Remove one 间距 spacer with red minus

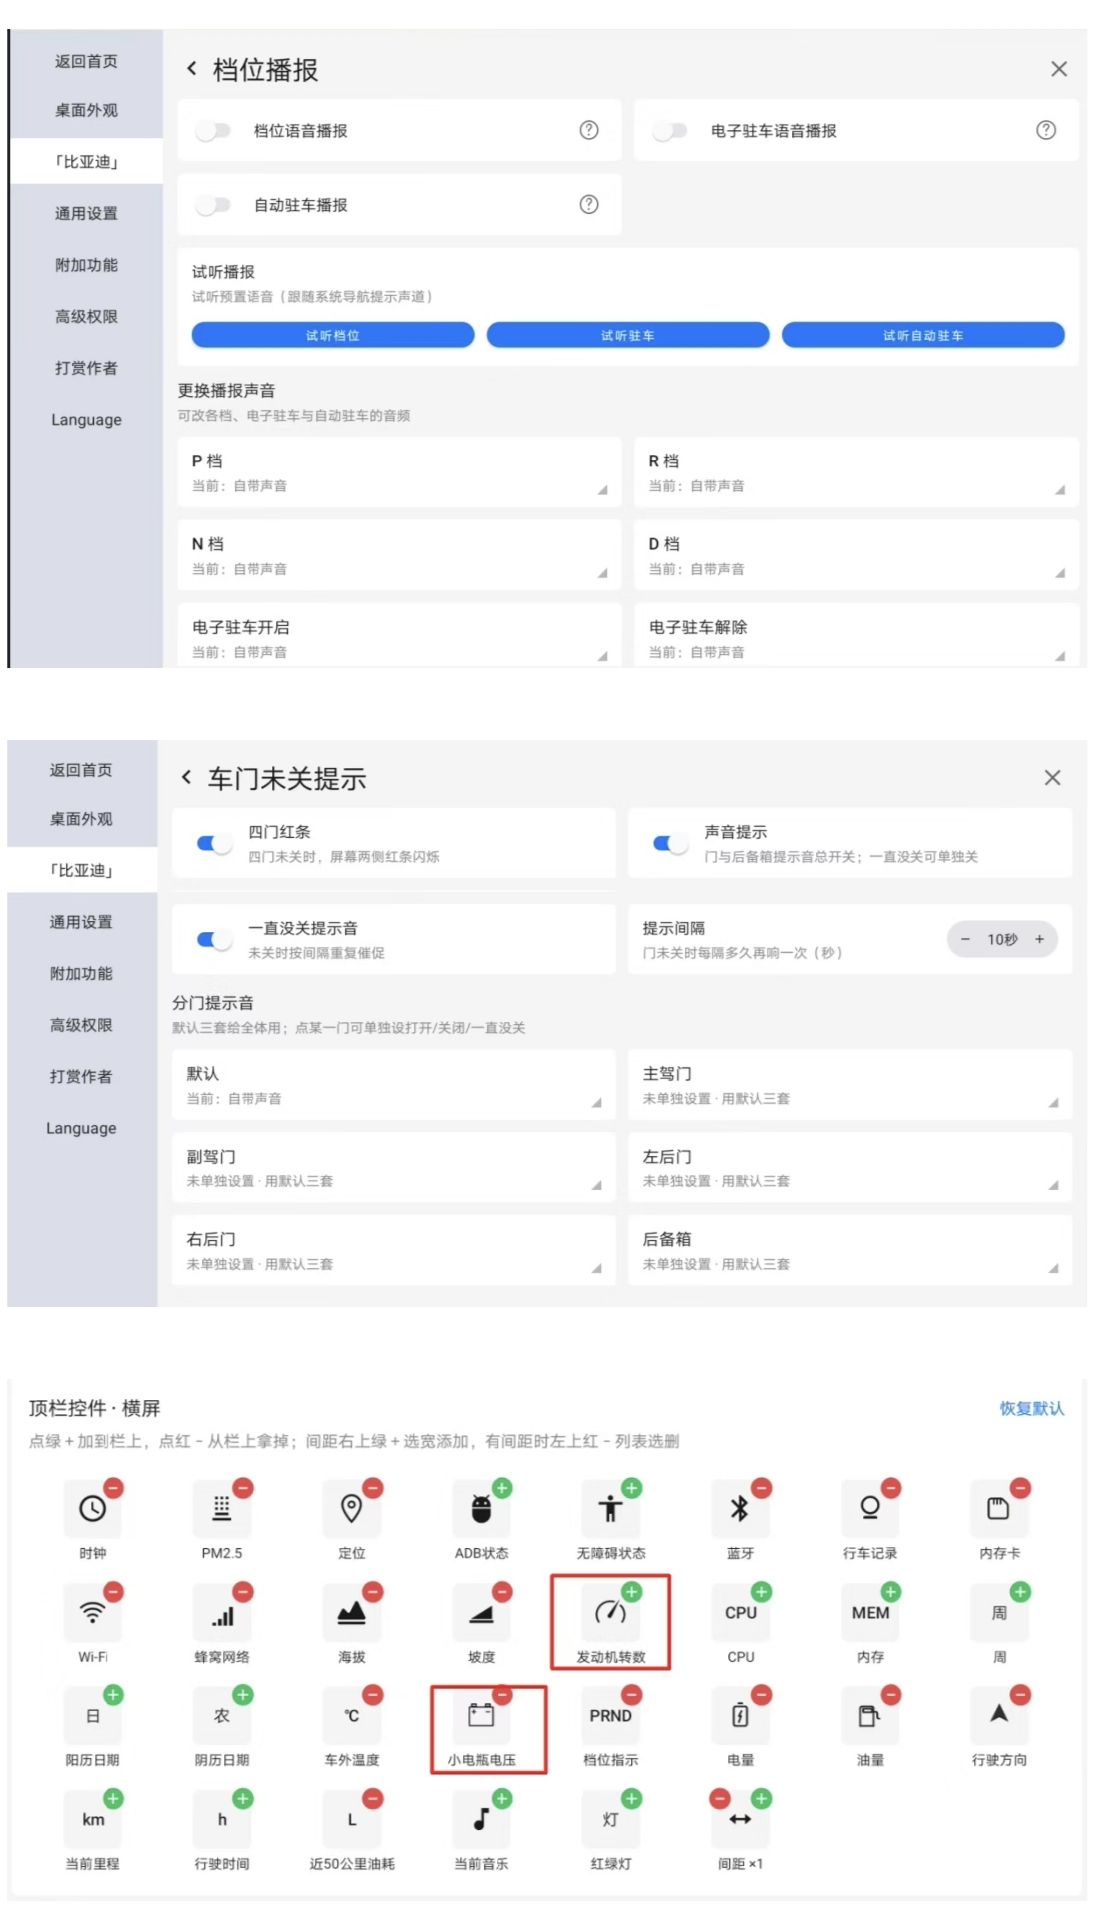[x=720, y=1798]
